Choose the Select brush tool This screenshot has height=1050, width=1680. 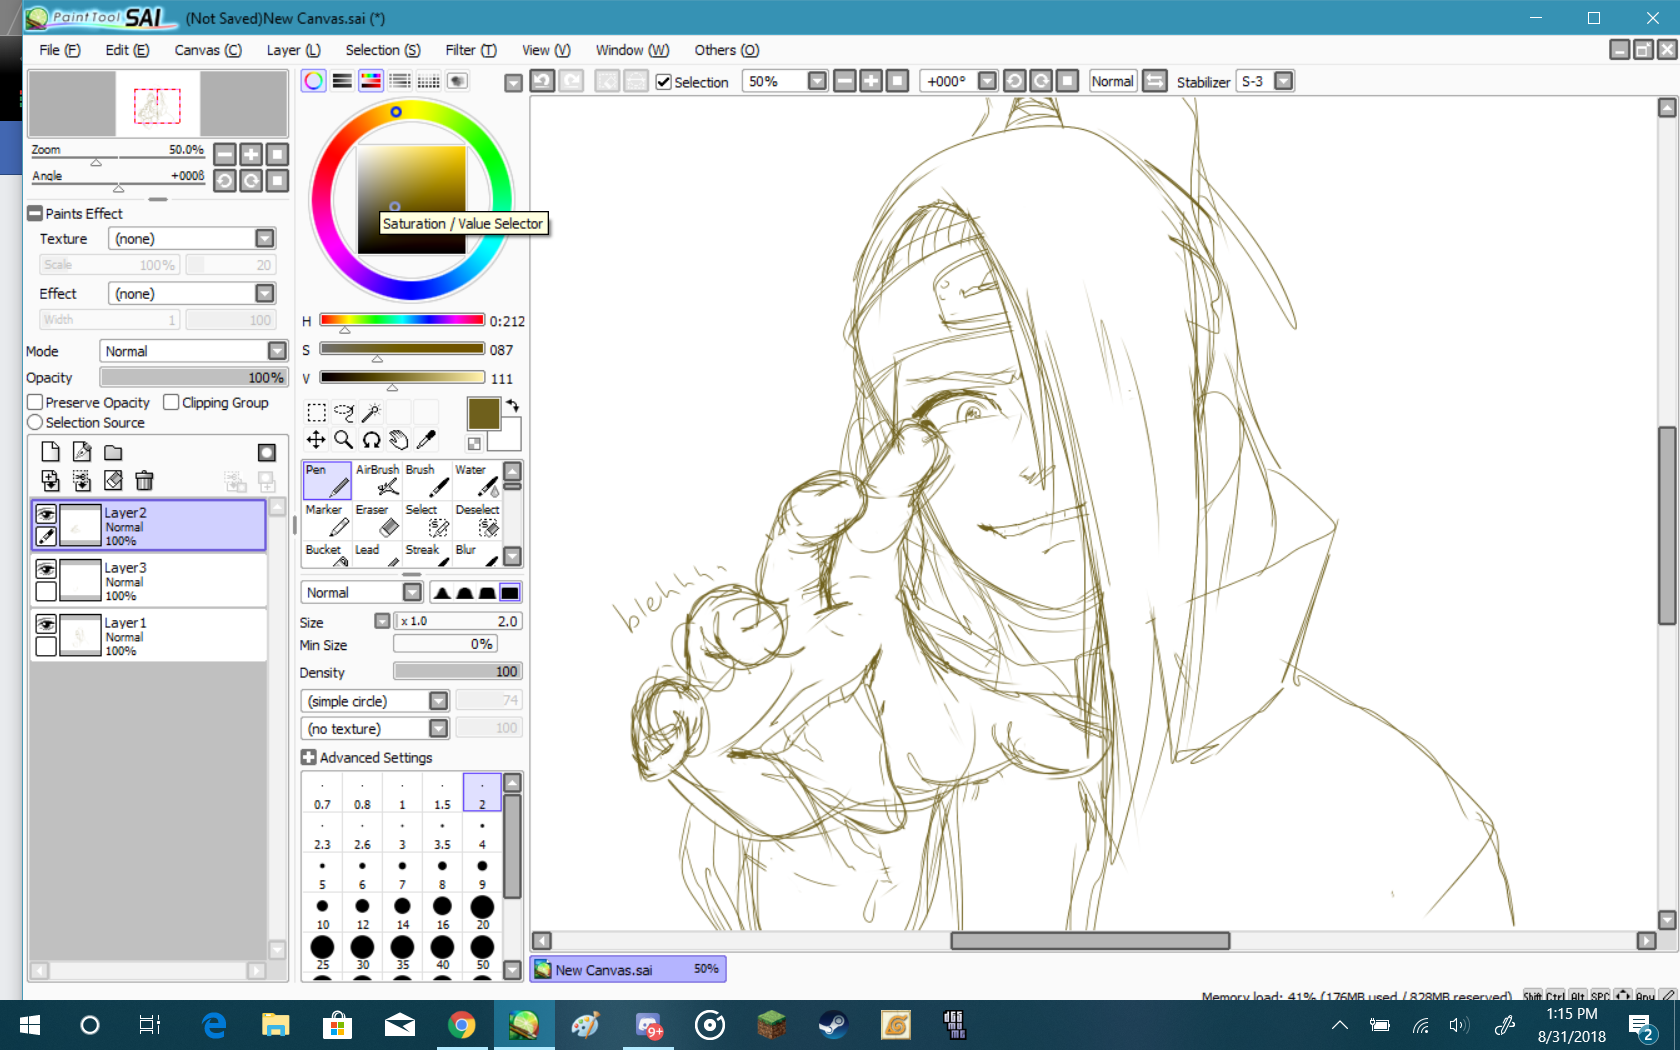[427, 521]
